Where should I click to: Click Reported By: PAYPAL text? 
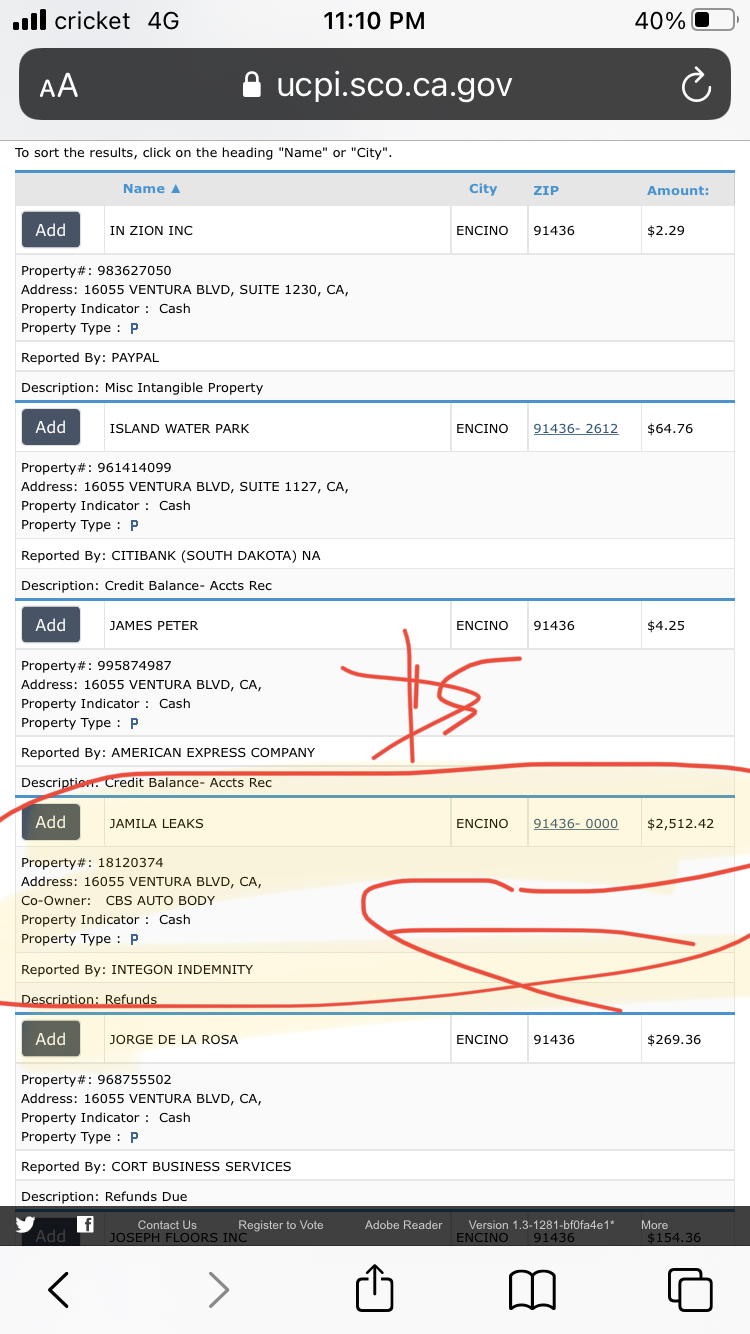90,357
